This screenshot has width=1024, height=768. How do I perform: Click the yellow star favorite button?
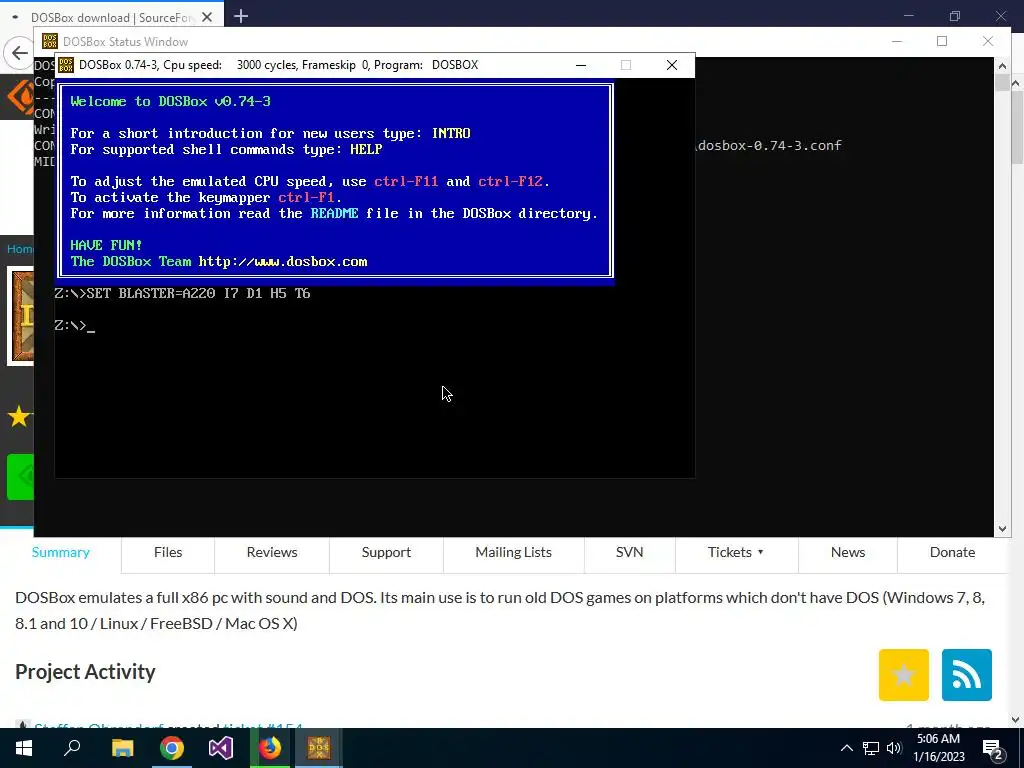point(904,675)
